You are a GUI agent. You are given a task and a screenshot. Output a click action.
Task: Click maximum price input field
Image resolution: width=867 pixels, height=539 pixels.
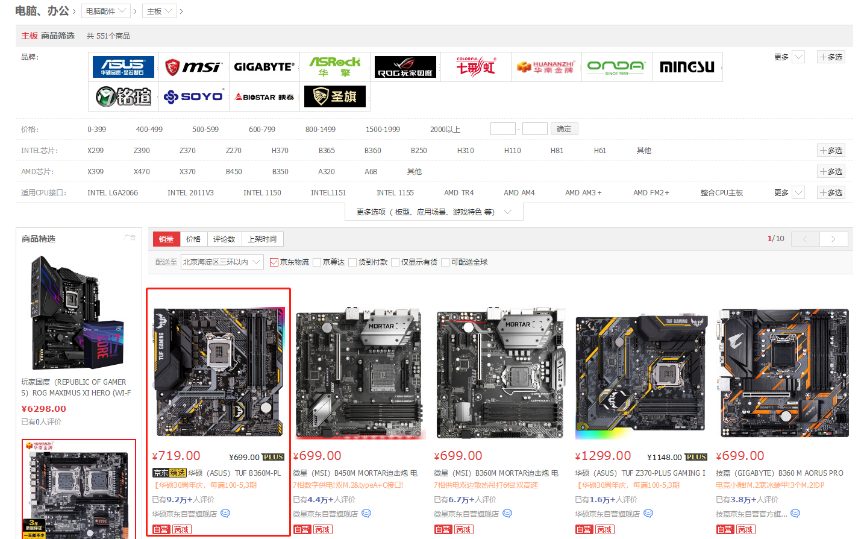pos(535,129)
